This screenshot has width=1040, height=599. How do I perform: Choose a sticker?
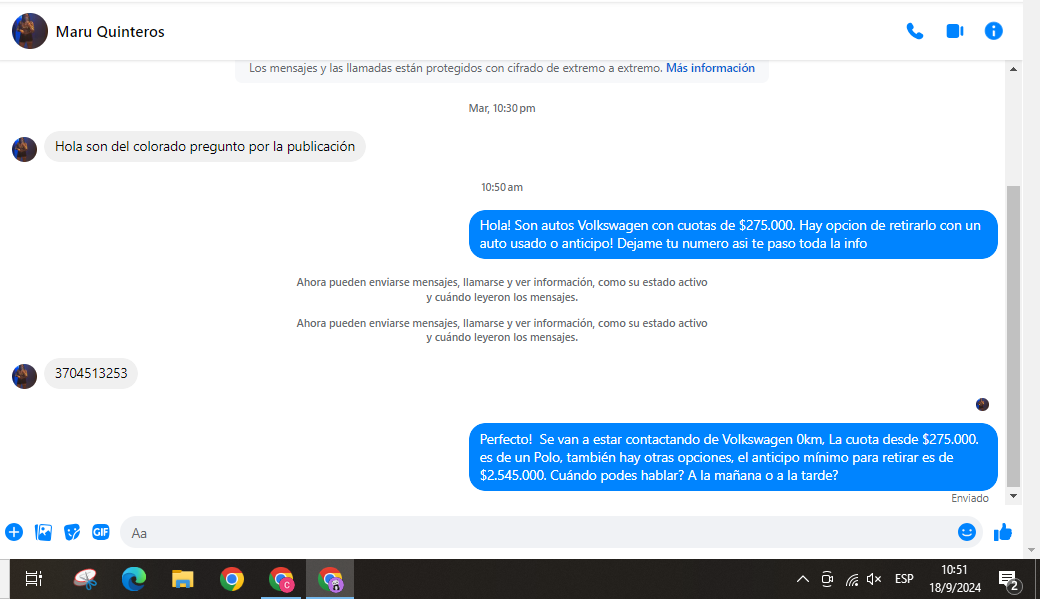pos(72,532)
